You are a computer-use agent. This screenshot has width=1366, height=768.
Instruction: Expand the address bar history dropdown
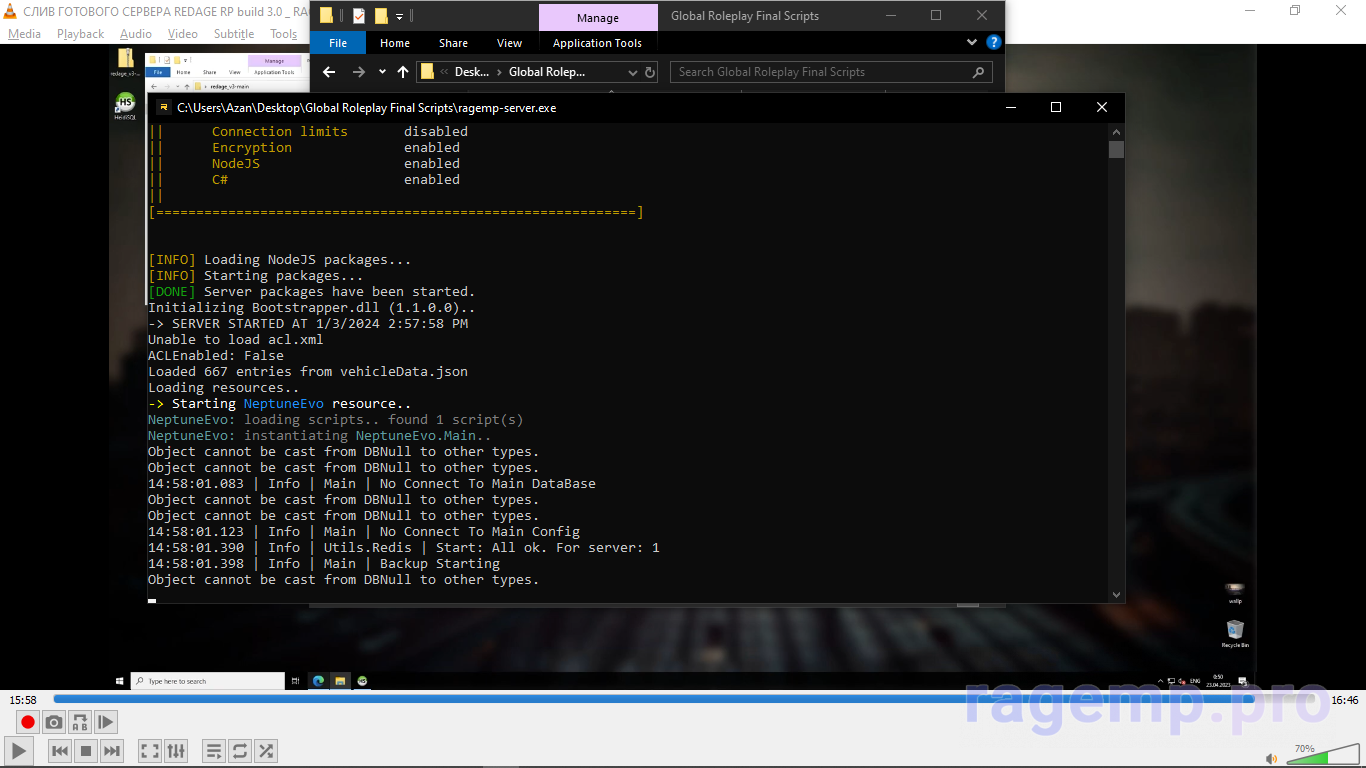(632, 72)
